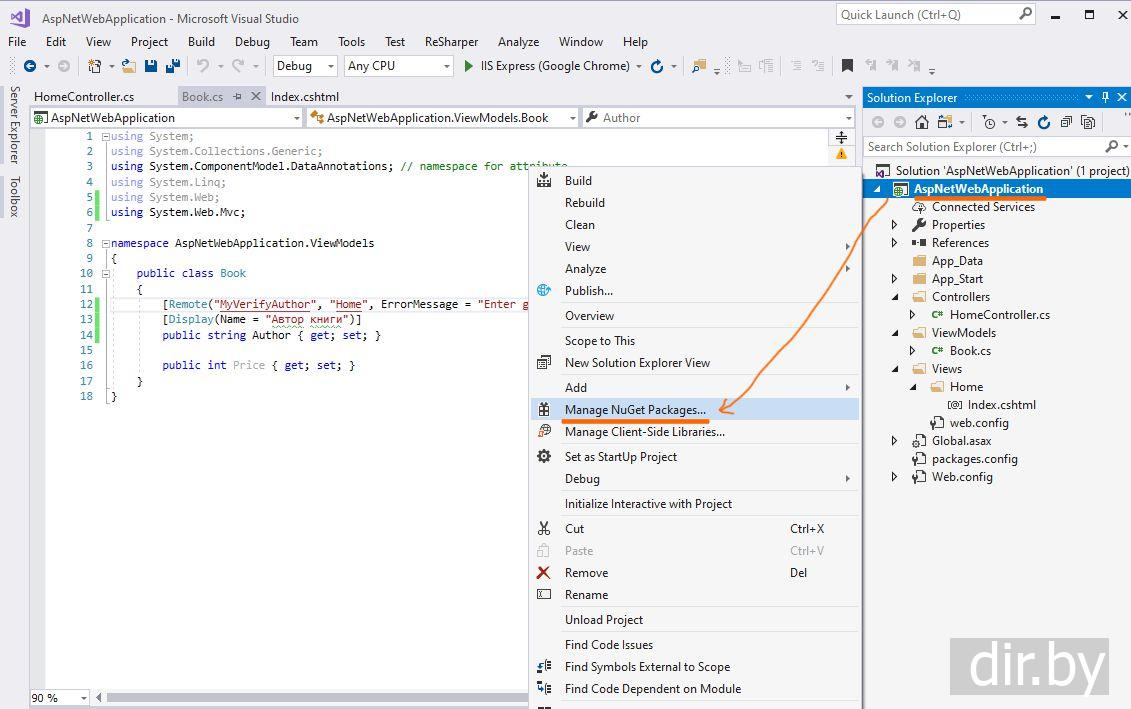The width and height of the screenshot is (1131, 709).
Task: Toggle pin on the Book.cs tab
Action: coord(236,97)
